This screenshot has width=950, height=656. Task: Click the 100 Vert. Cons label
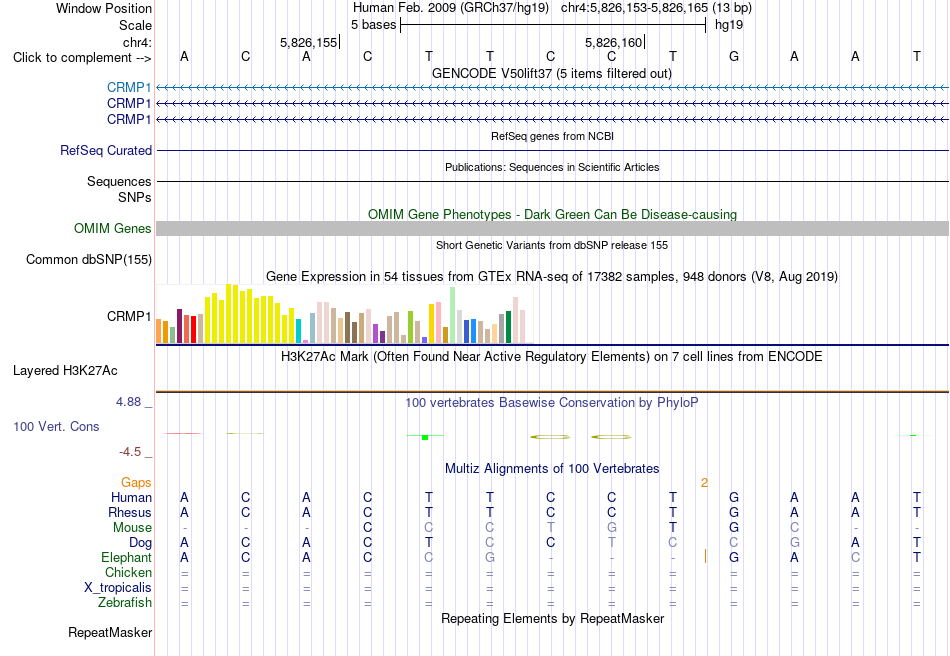56,426
